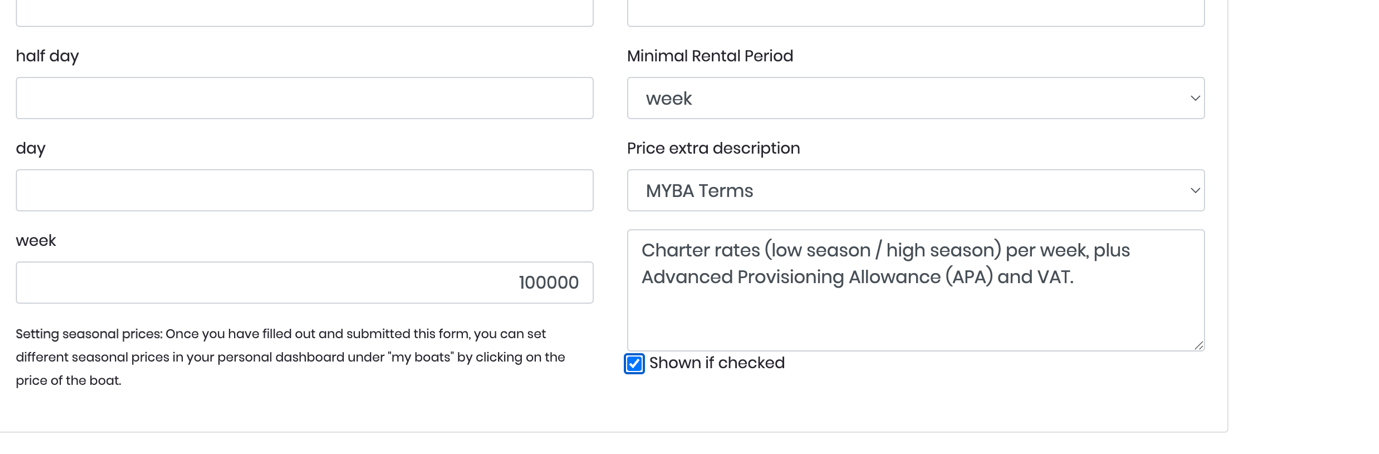Click the "Minimal Rental Period" label
This screenshot has height=454, width=1379.
pyautogui.click(x=709, y=56)
